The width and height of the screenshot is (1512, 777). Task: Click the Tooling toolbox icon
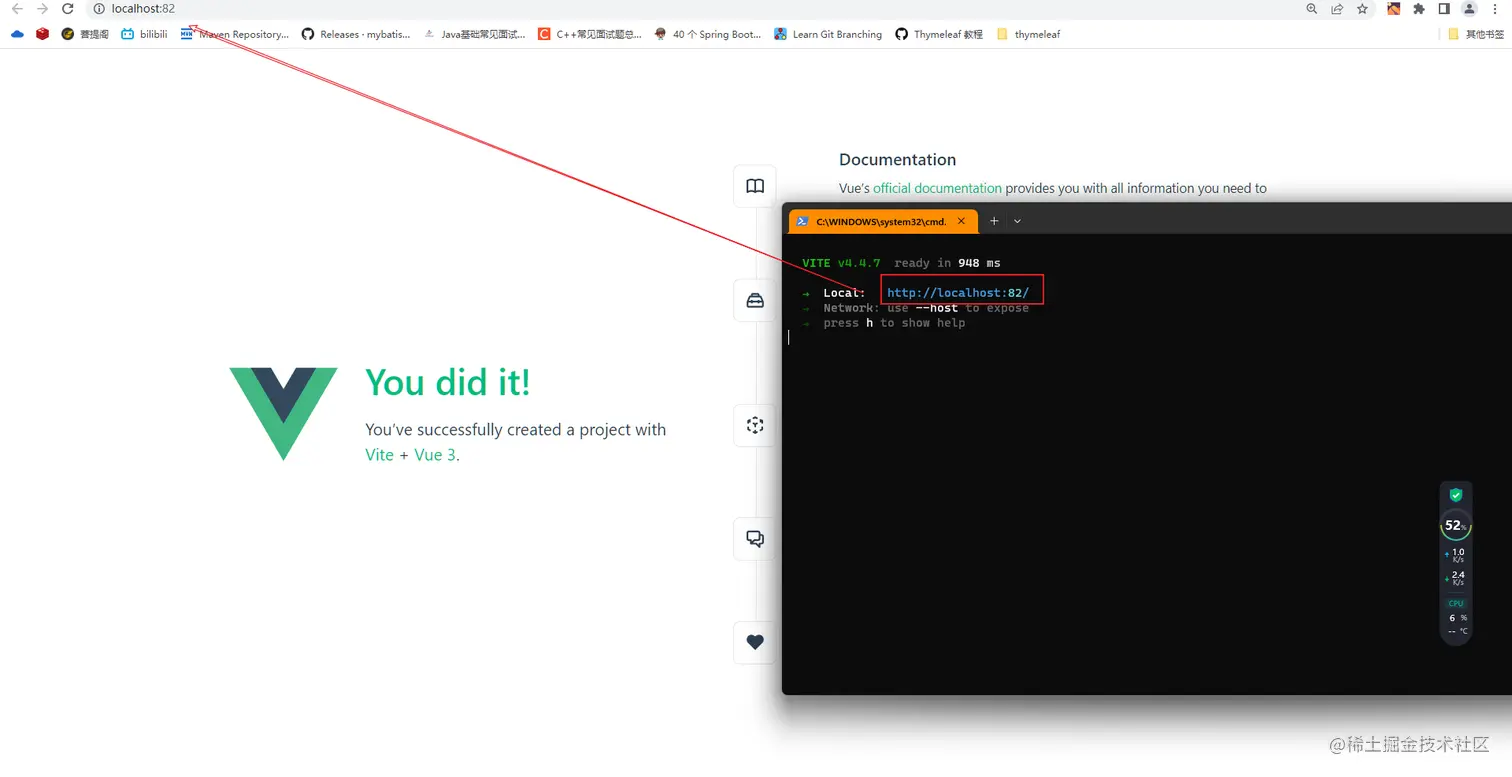[755, 300]
